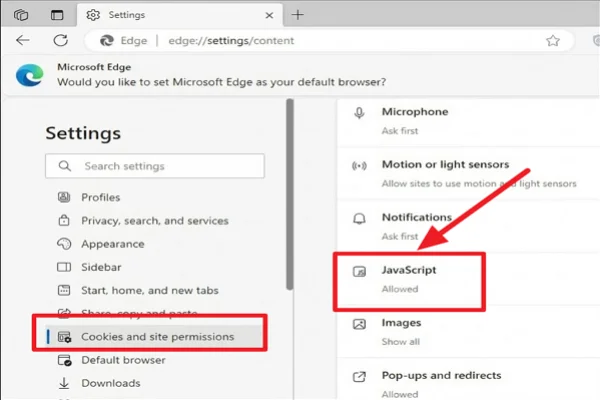Viewport: 600px width, 400px height.
Task: Click the default browser prompt text
Action: tap(222, 82)
